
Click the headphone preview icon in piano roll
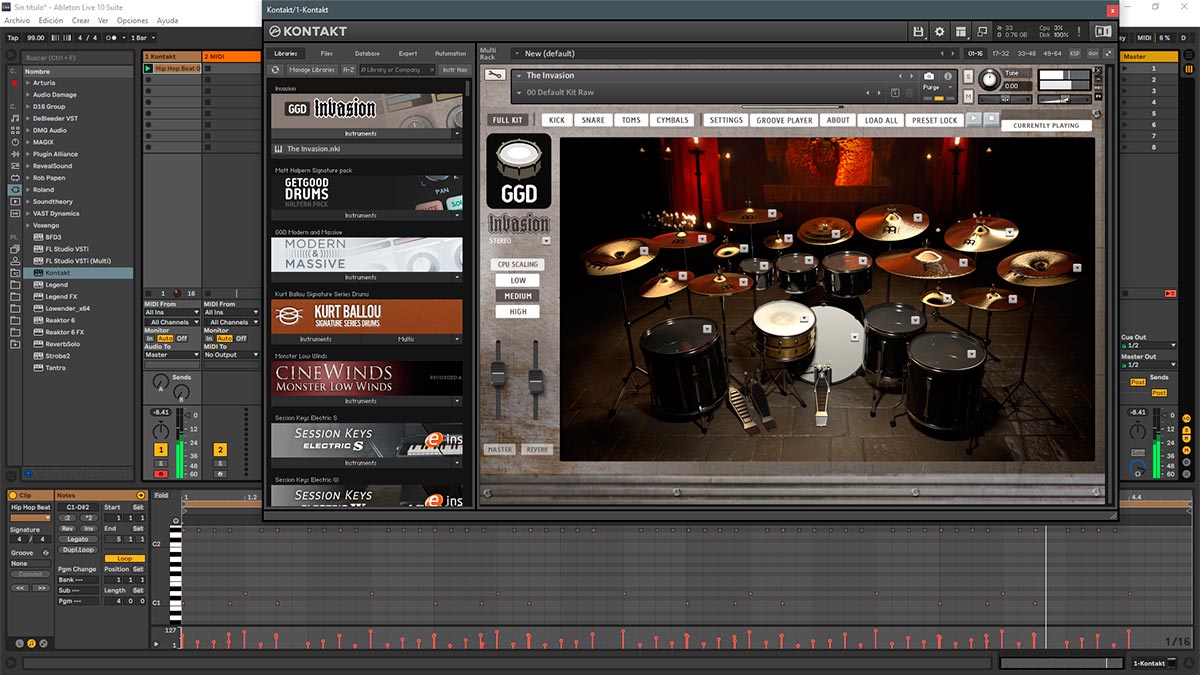point(176,521)
